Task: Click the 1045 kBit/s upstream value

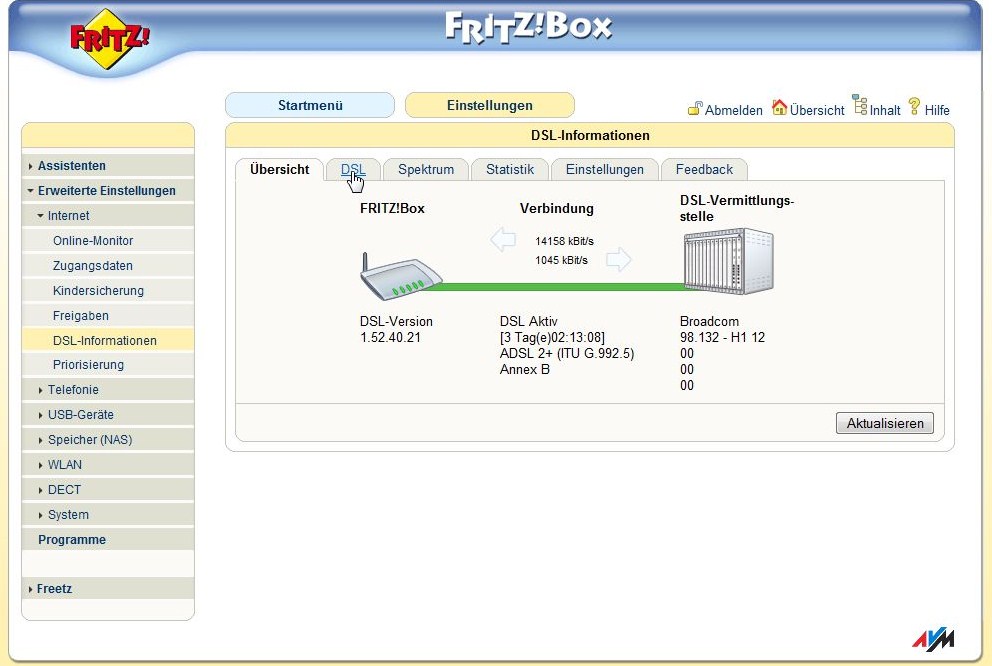Action: tap(561, 260)
